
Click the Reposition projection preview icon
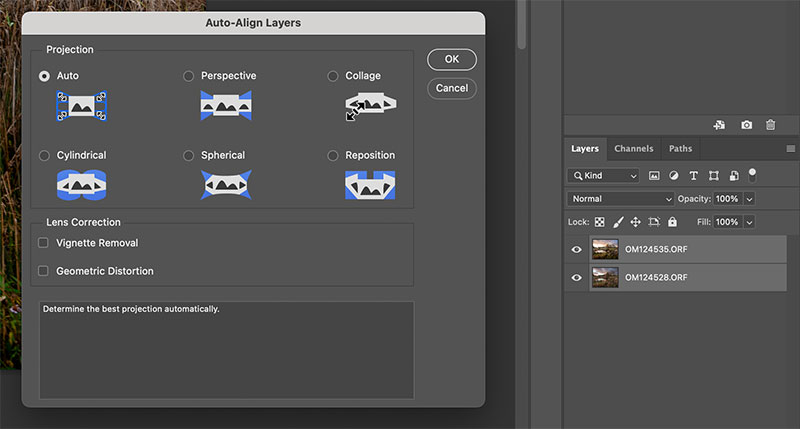click(370, 185)
